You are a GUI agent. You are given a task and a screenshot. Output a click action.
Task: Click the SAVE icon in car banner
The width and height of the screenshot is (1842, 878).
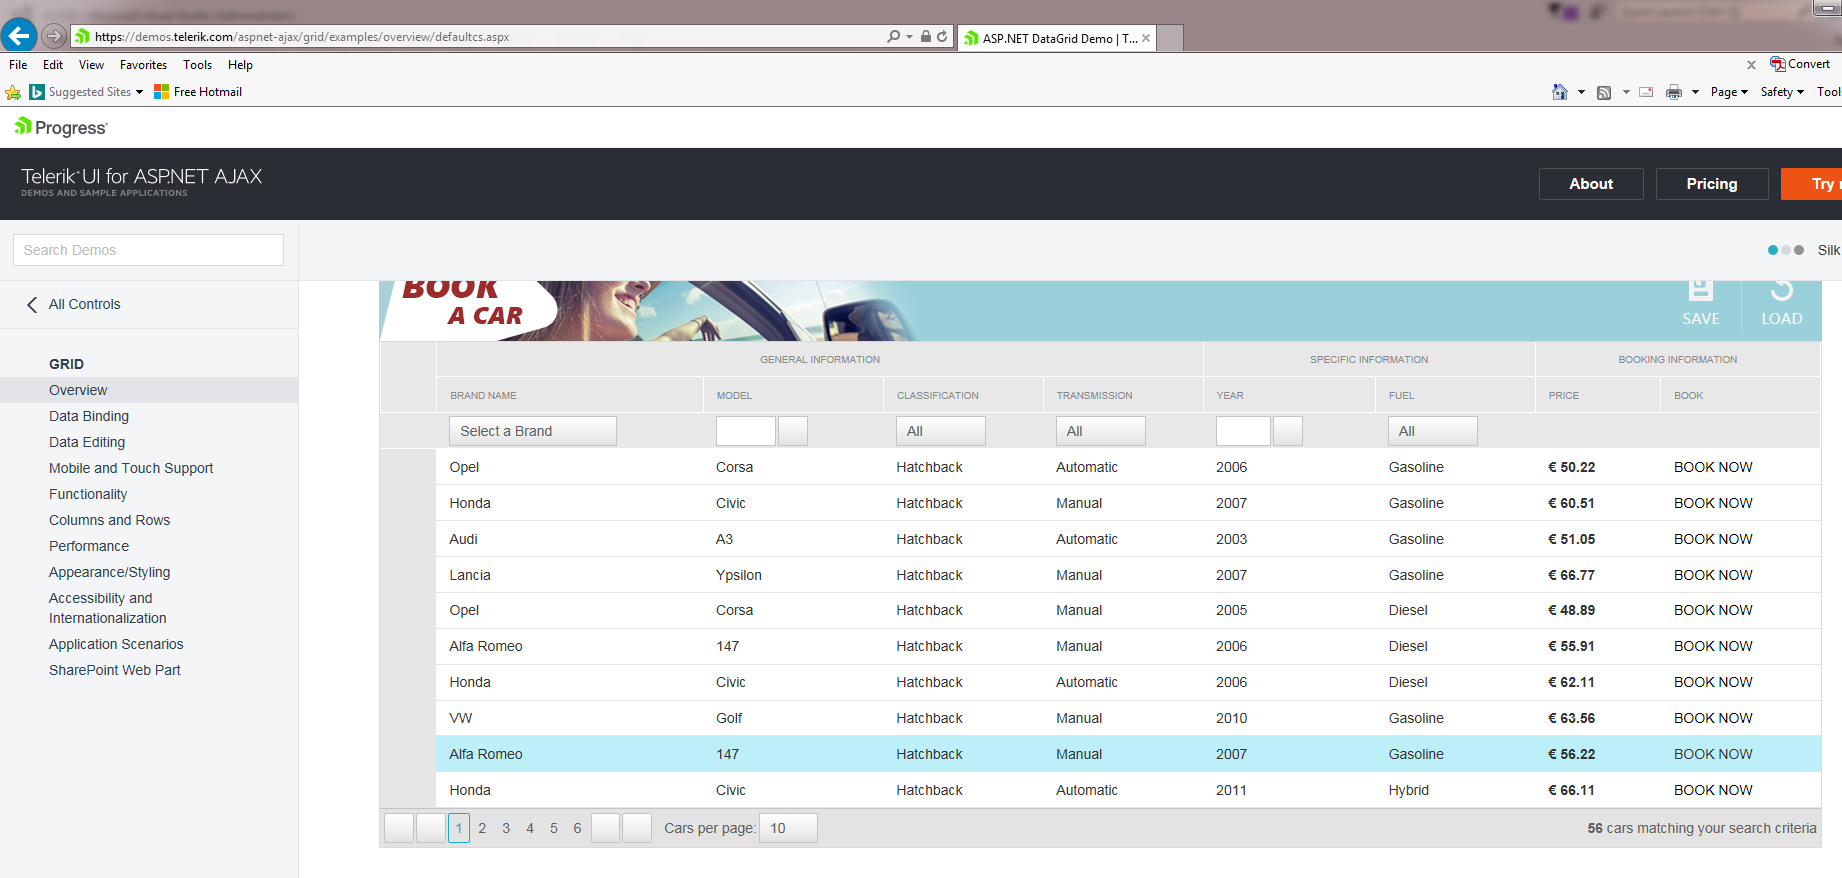[1700, 304]
